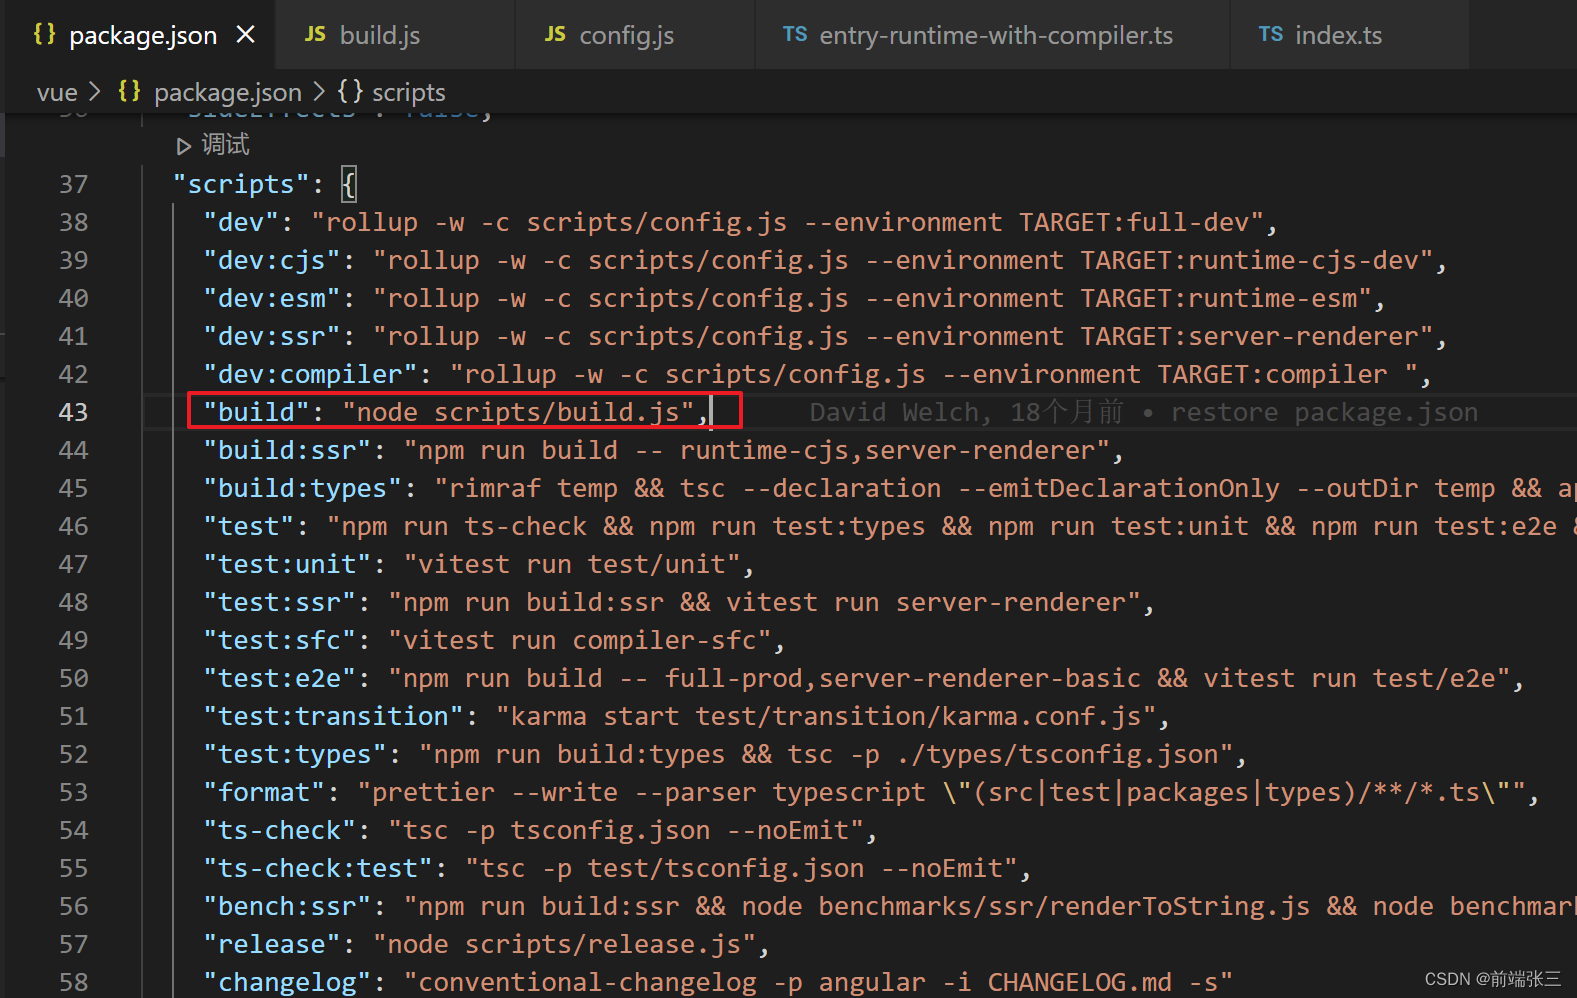Click "vitest run test/unit" value
Screen dimensions: 1577x998
(572, 564)
